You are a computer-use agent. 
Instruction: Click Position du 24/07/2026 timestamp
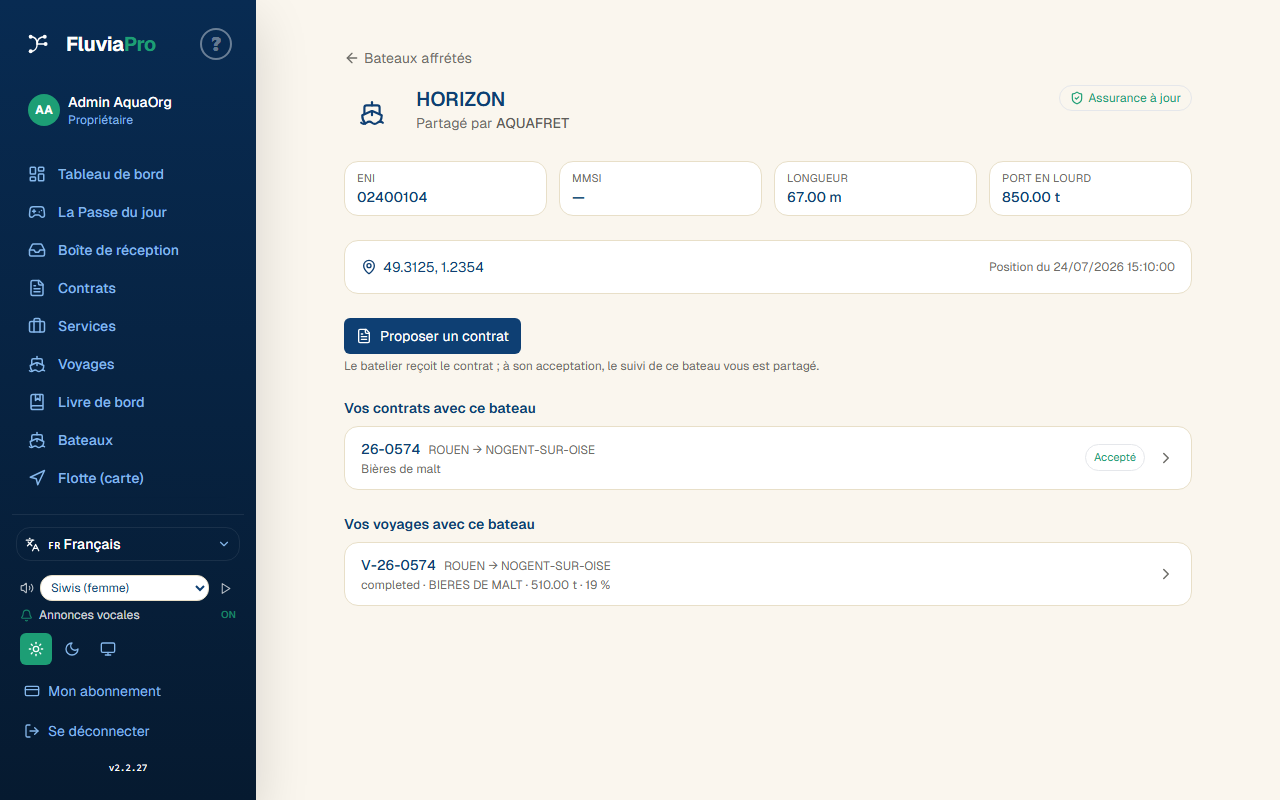1082,267
